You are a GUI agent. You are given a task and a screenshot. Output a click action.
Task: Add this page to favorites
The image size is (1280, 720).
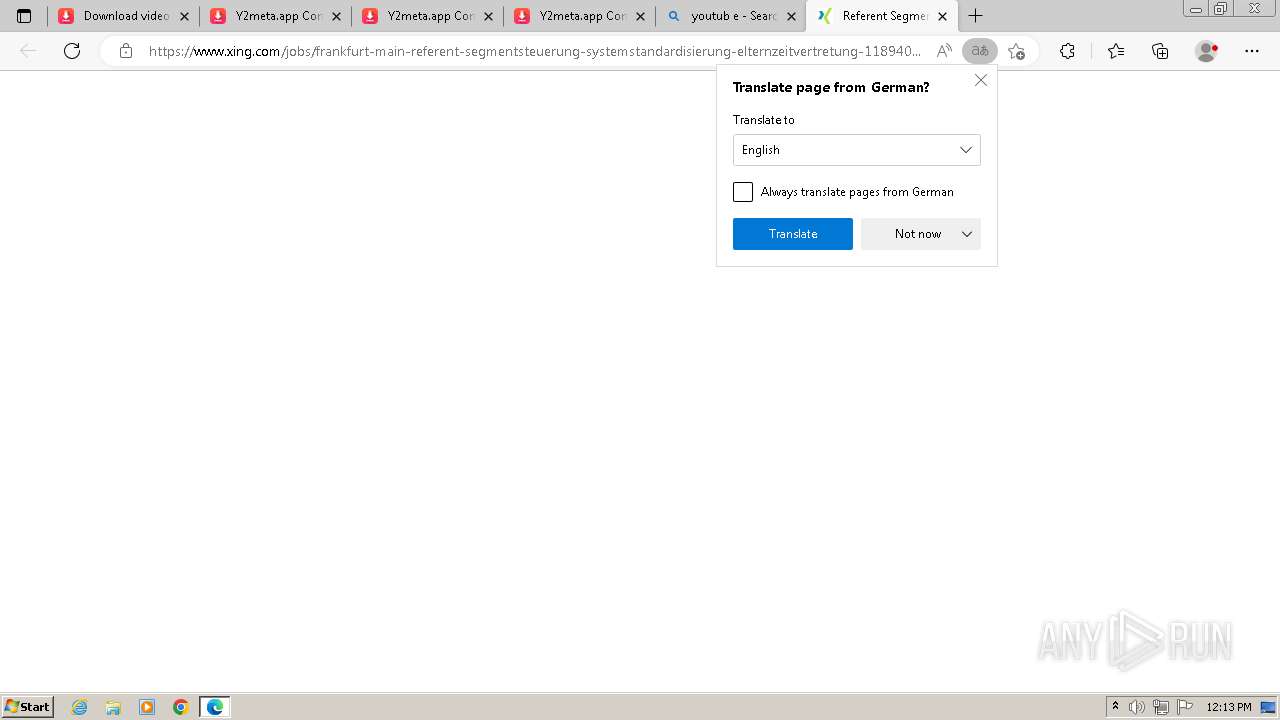pyautogui.click(x=1017, y=51)
